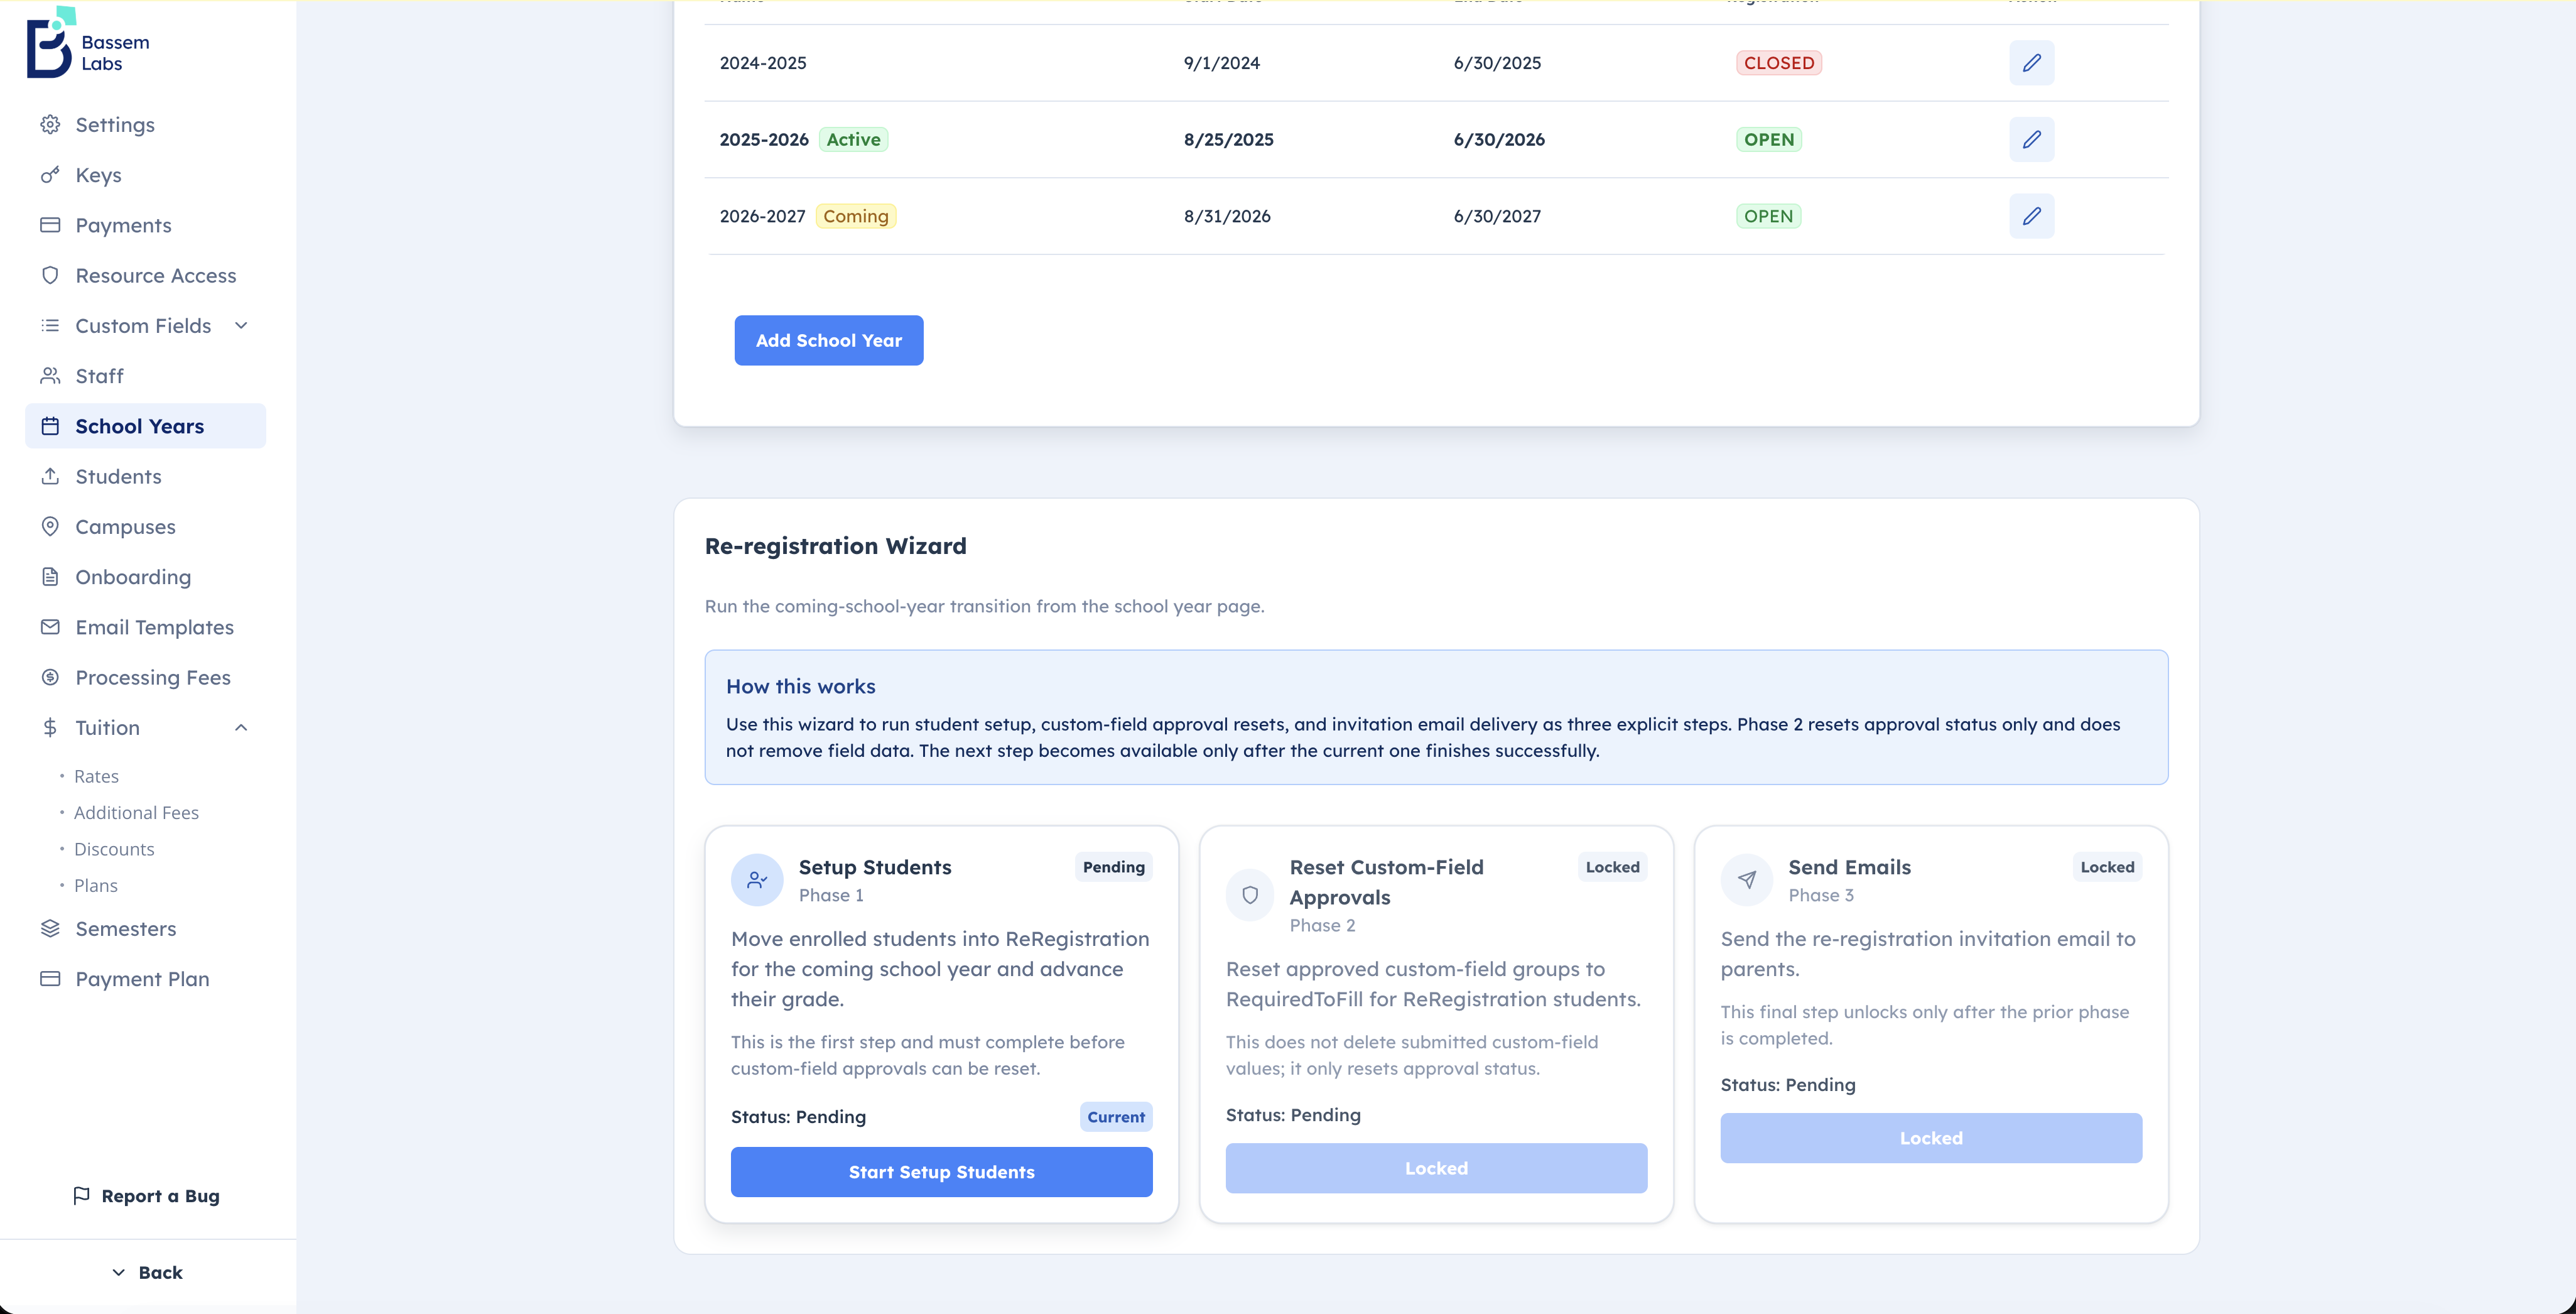Open the Onboarding section
The image size is (2576, 1314).
point(145,577)
